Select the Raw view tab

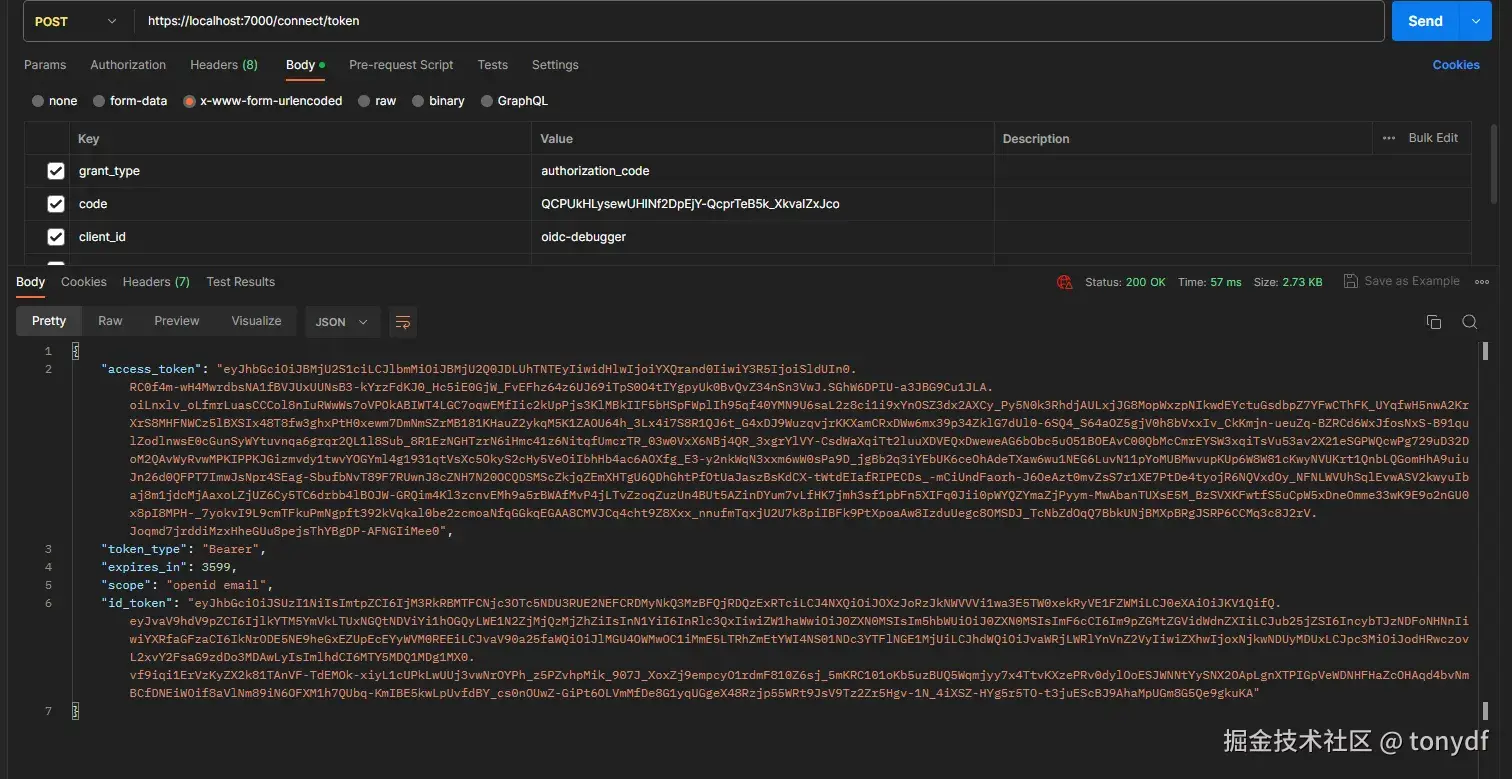pos(110,321)
